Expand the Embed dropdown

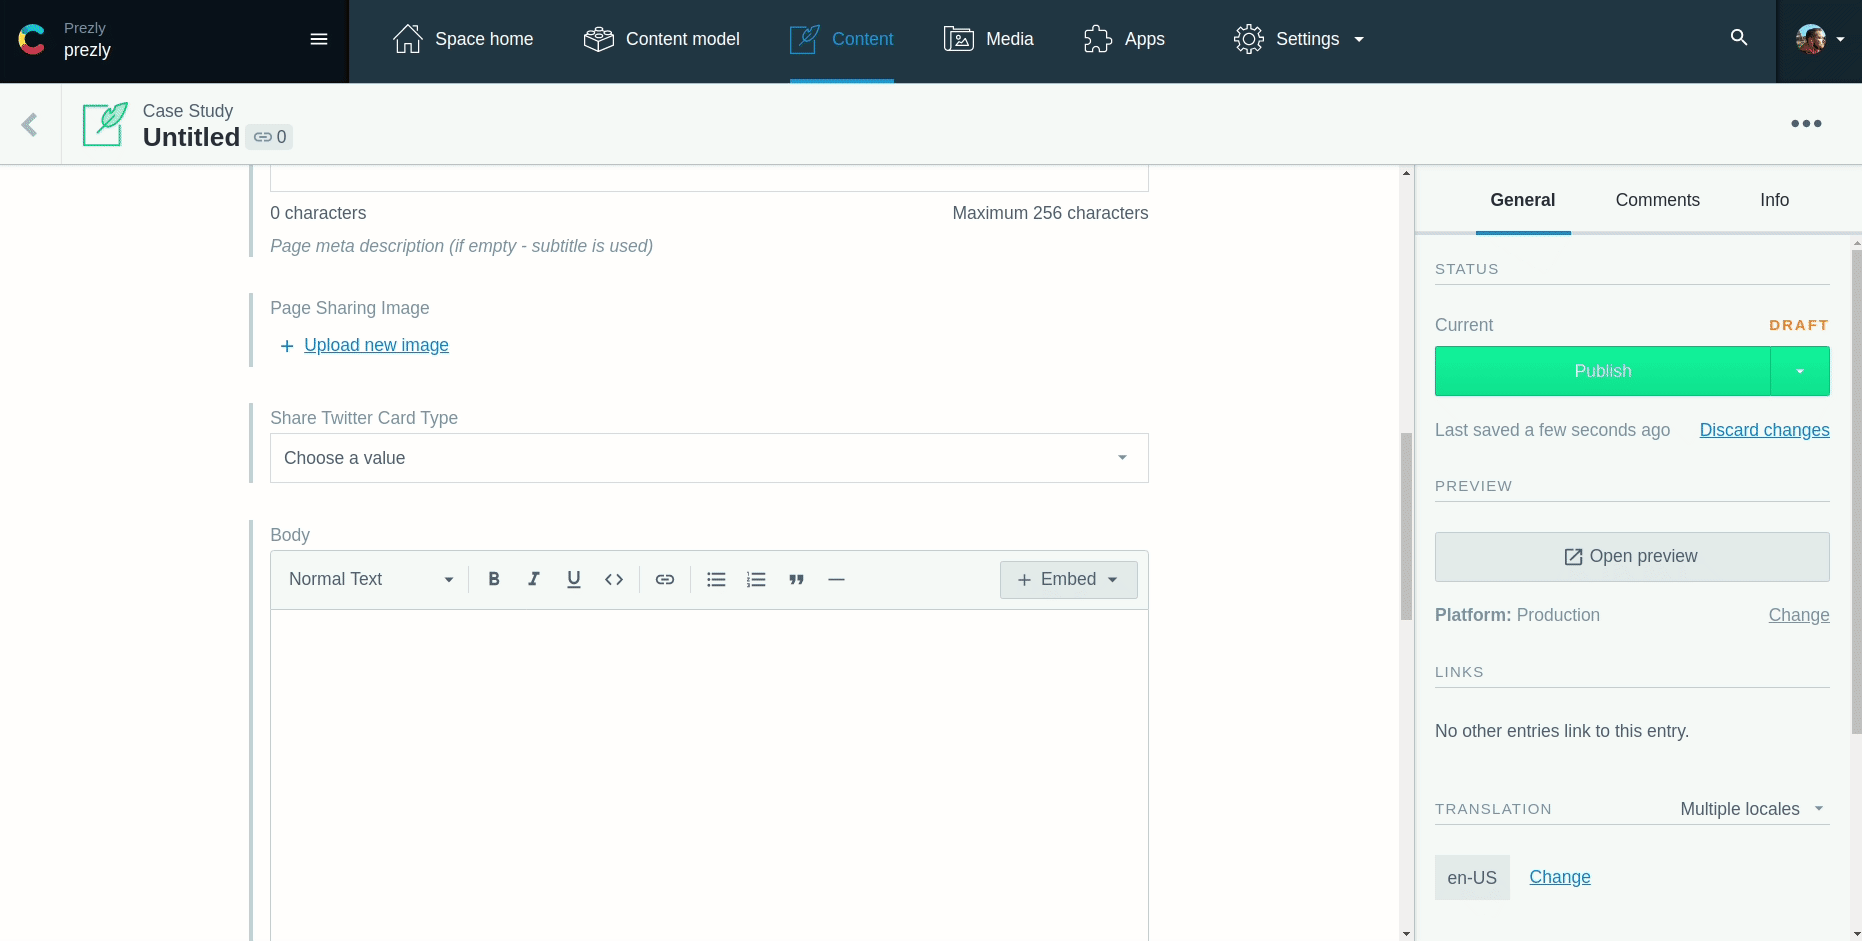click(1068, 579)
